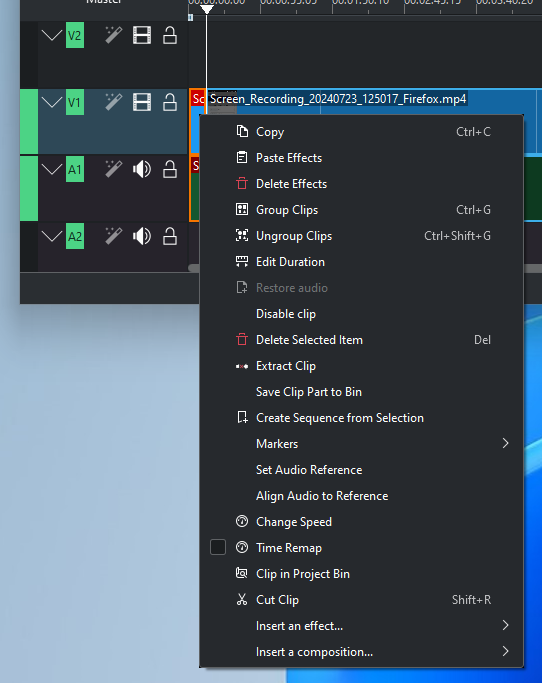Click the playhead marker on the ruler

(x=207, y=9)
